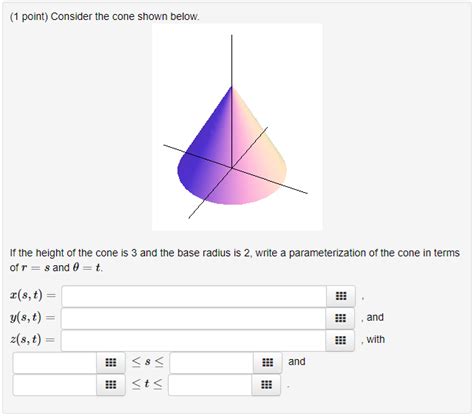Focus the lower bound field for s
The height and width of the screenshot is (416, 474).
(x=55, y=362)
